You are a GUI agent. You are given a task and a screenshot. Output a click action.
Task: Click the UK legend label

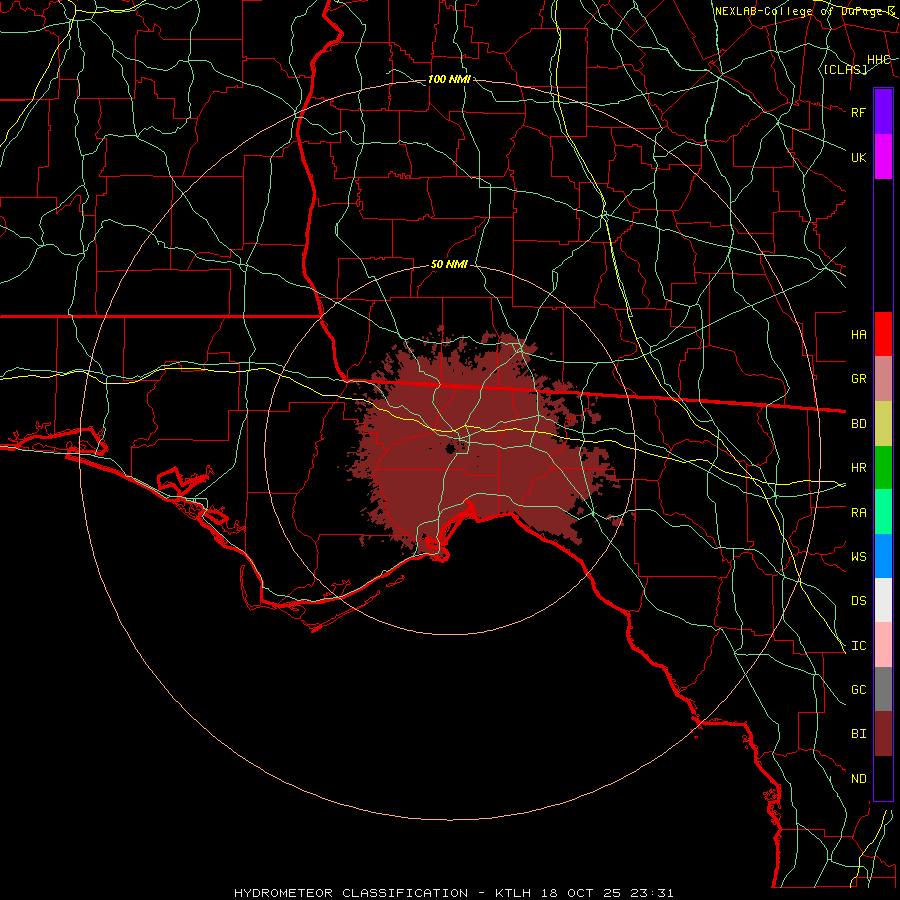click(859, 157)
